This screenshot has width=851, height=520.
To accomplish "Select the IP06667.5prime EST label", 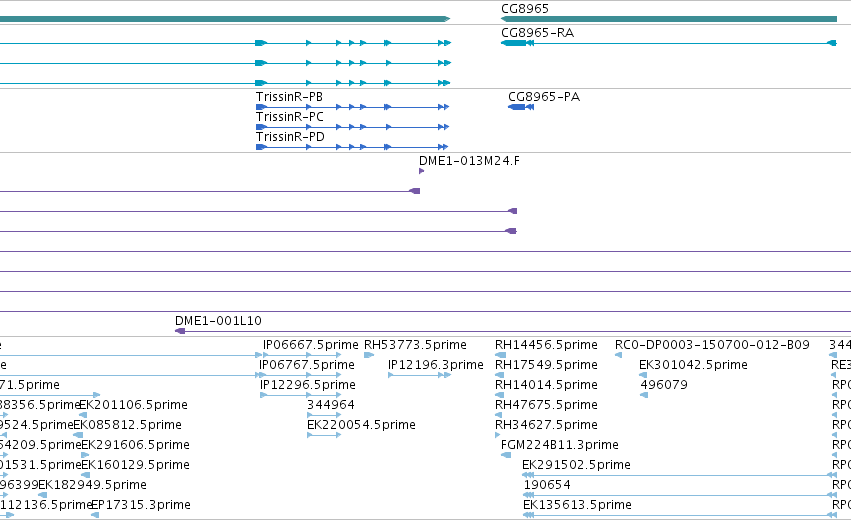I will point(310,345).
